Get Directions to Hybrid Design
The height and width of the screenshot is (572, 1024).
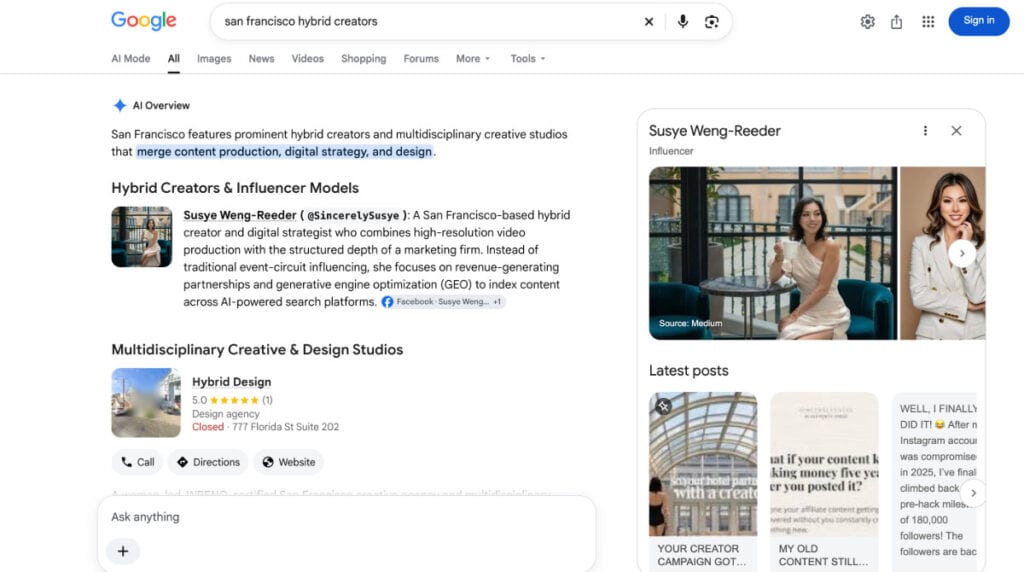click(x=208, y=462)
